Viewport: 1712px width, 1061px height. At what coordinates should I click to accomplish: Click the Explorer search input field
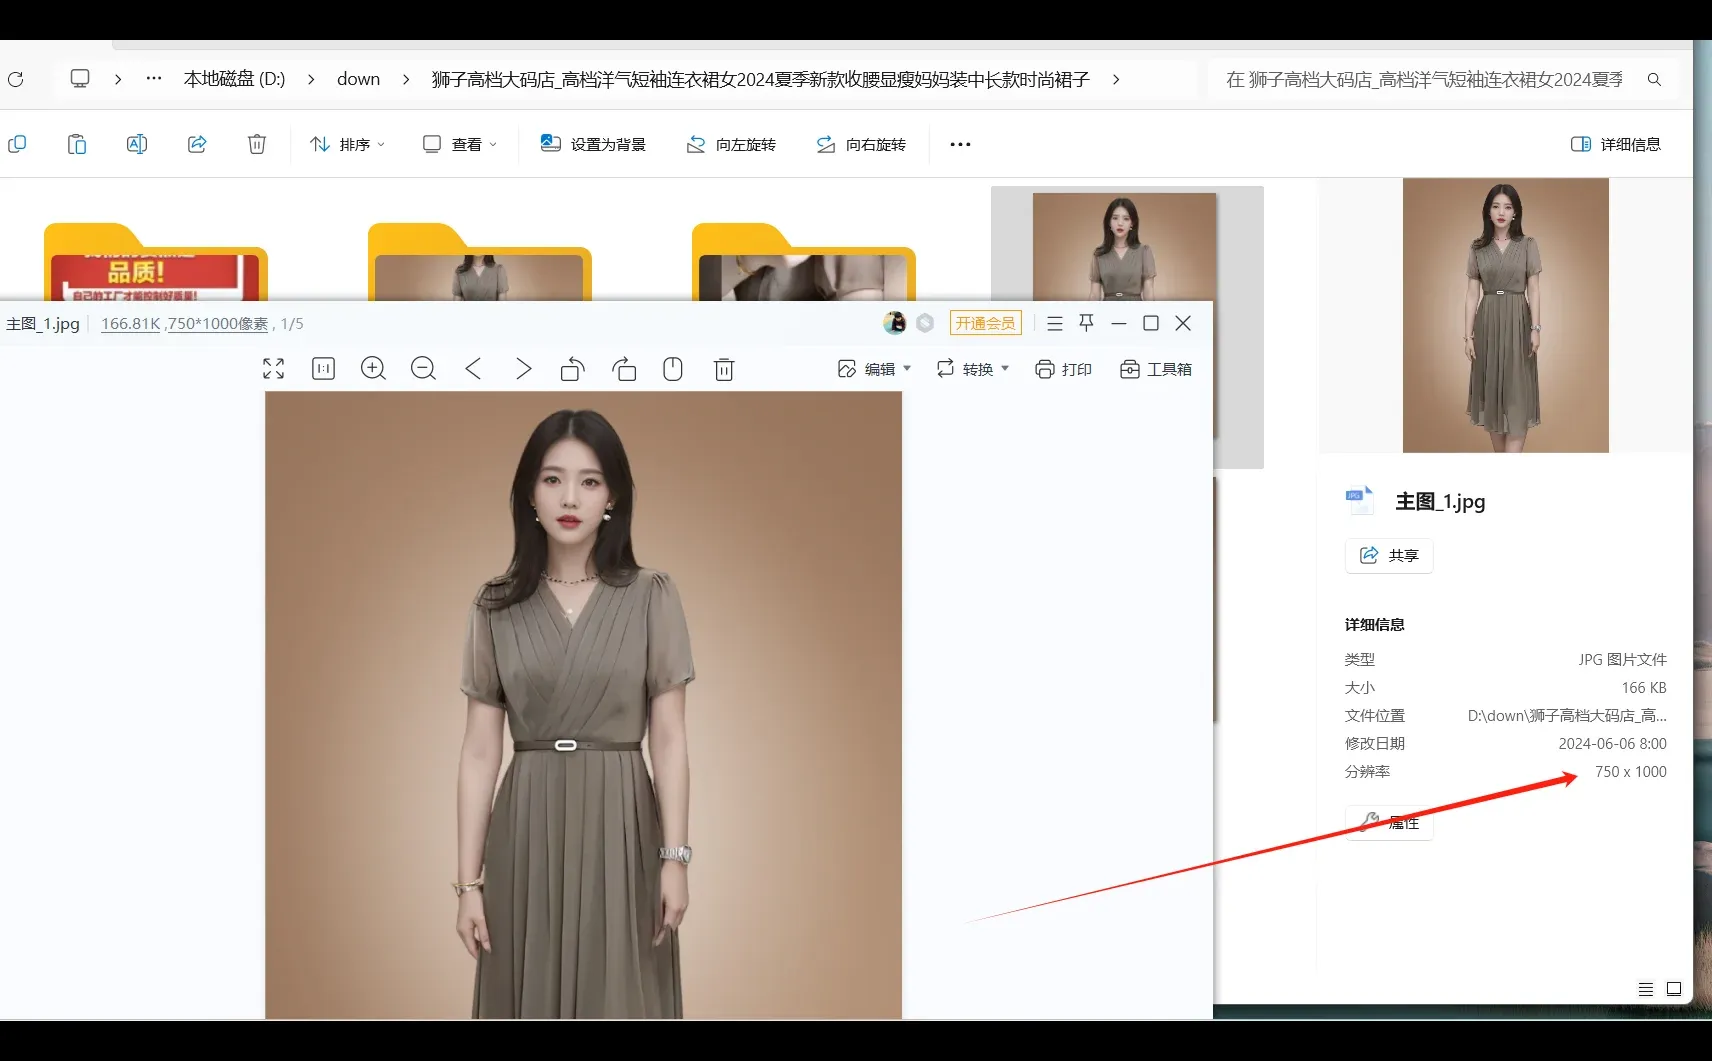pyautogui.click(x=1424, y=79)
